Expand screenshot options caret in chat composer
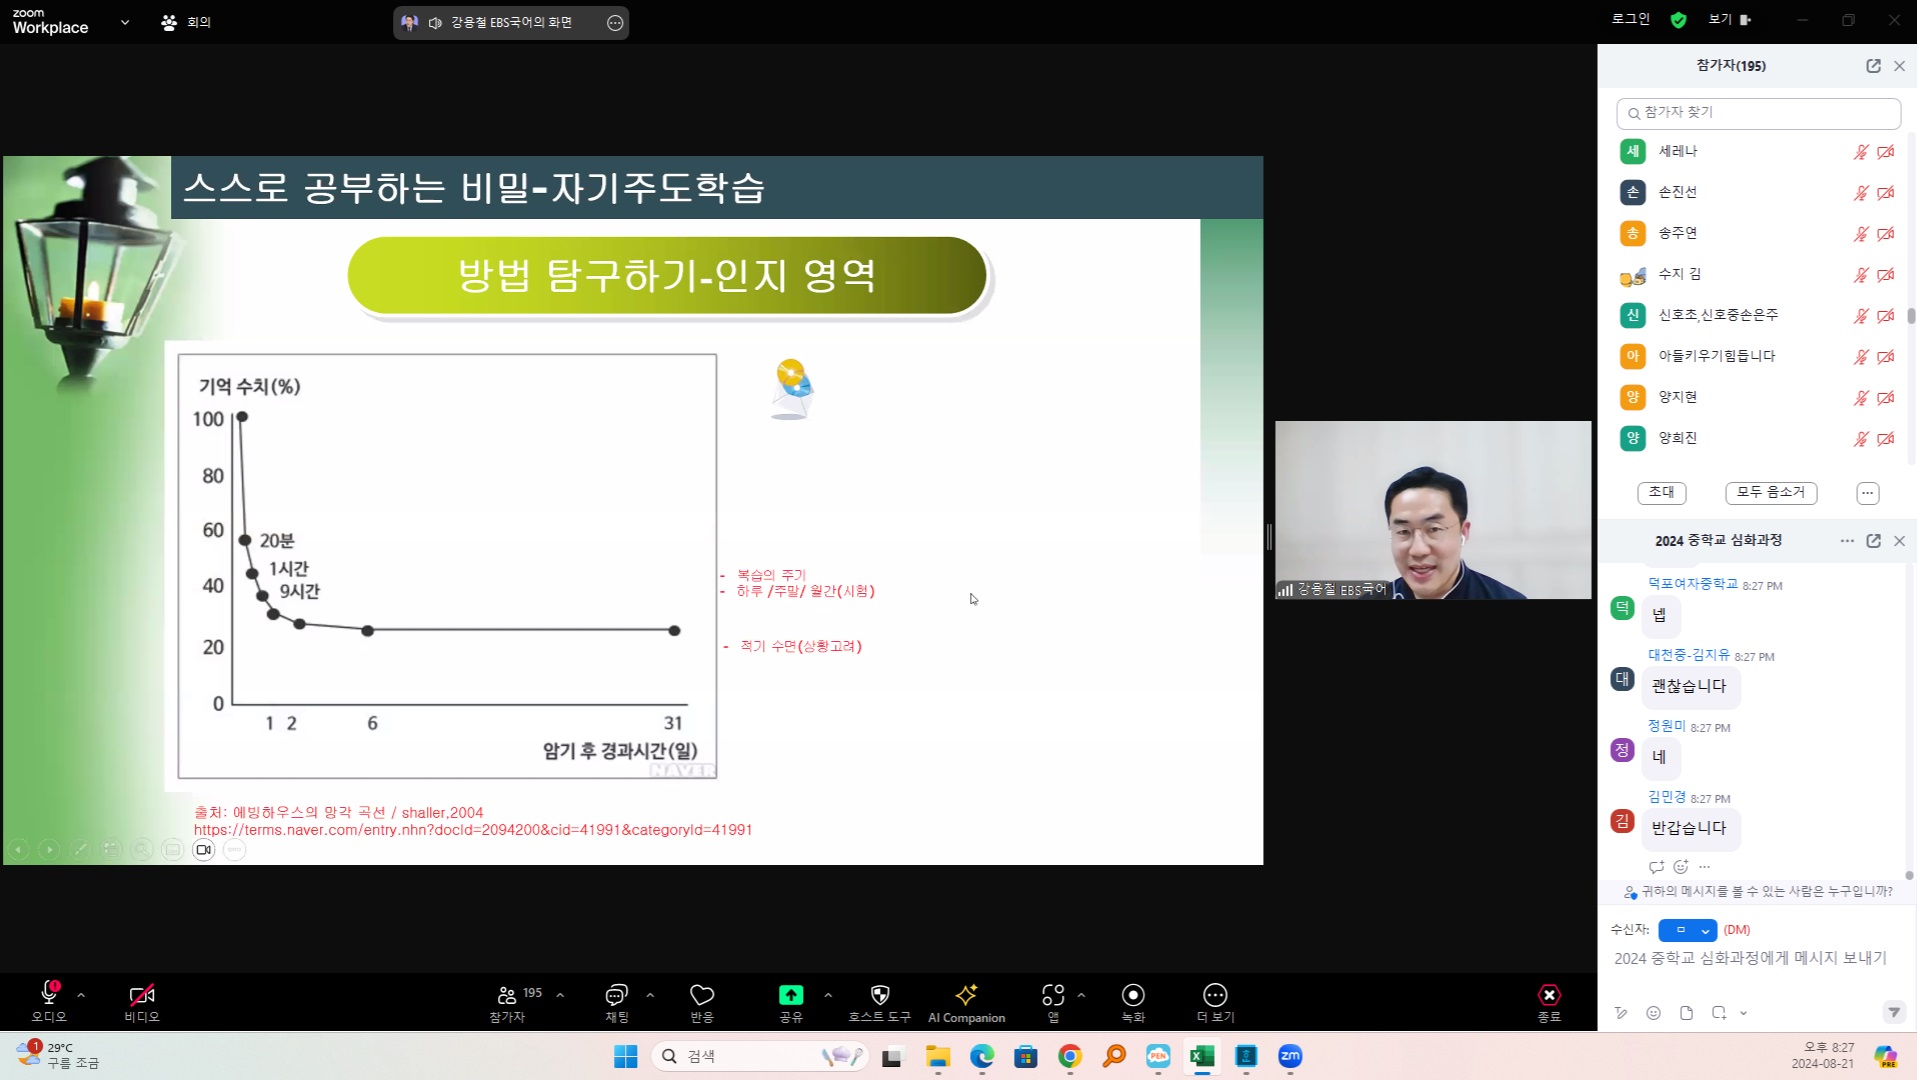Image resolution: width=1917 pixels, height=1080 pixels. (x=1743, y=1013)
